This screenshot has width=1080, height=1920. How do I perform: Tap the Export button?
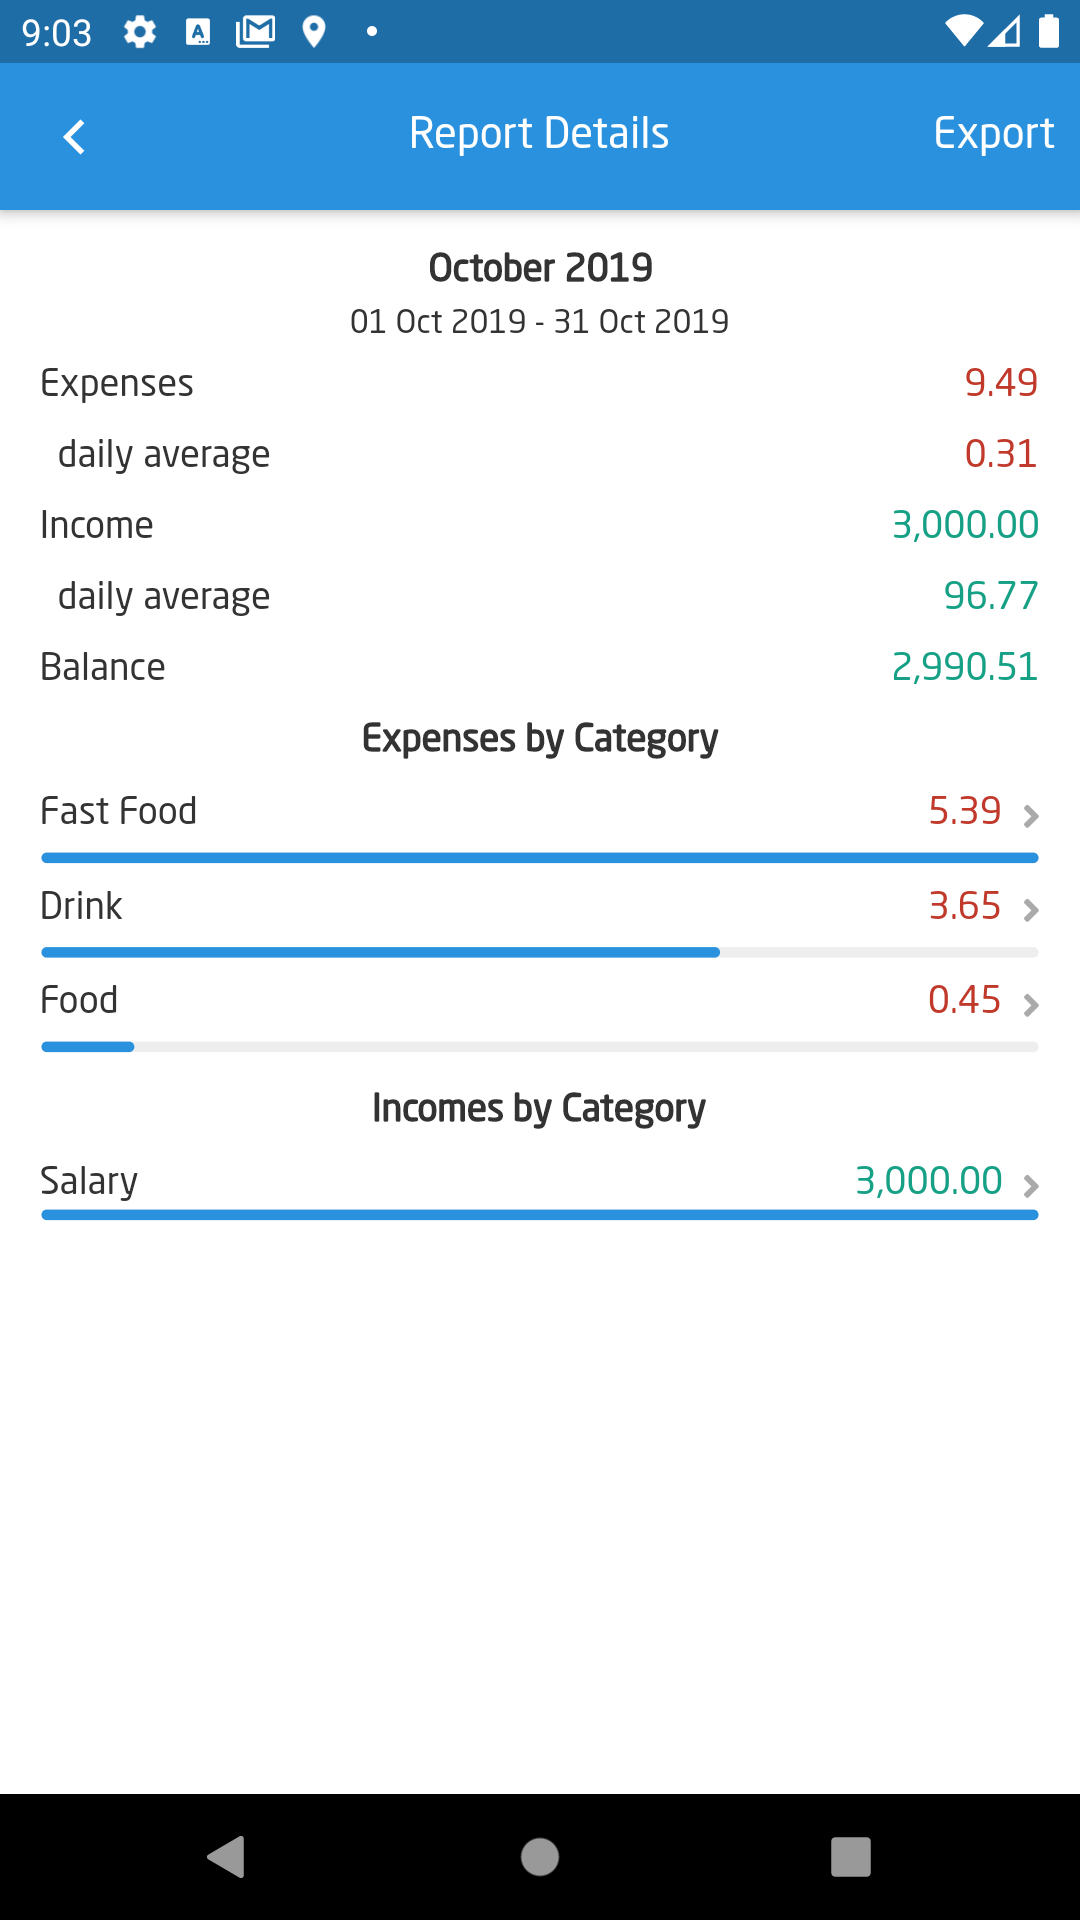[993, 134]
